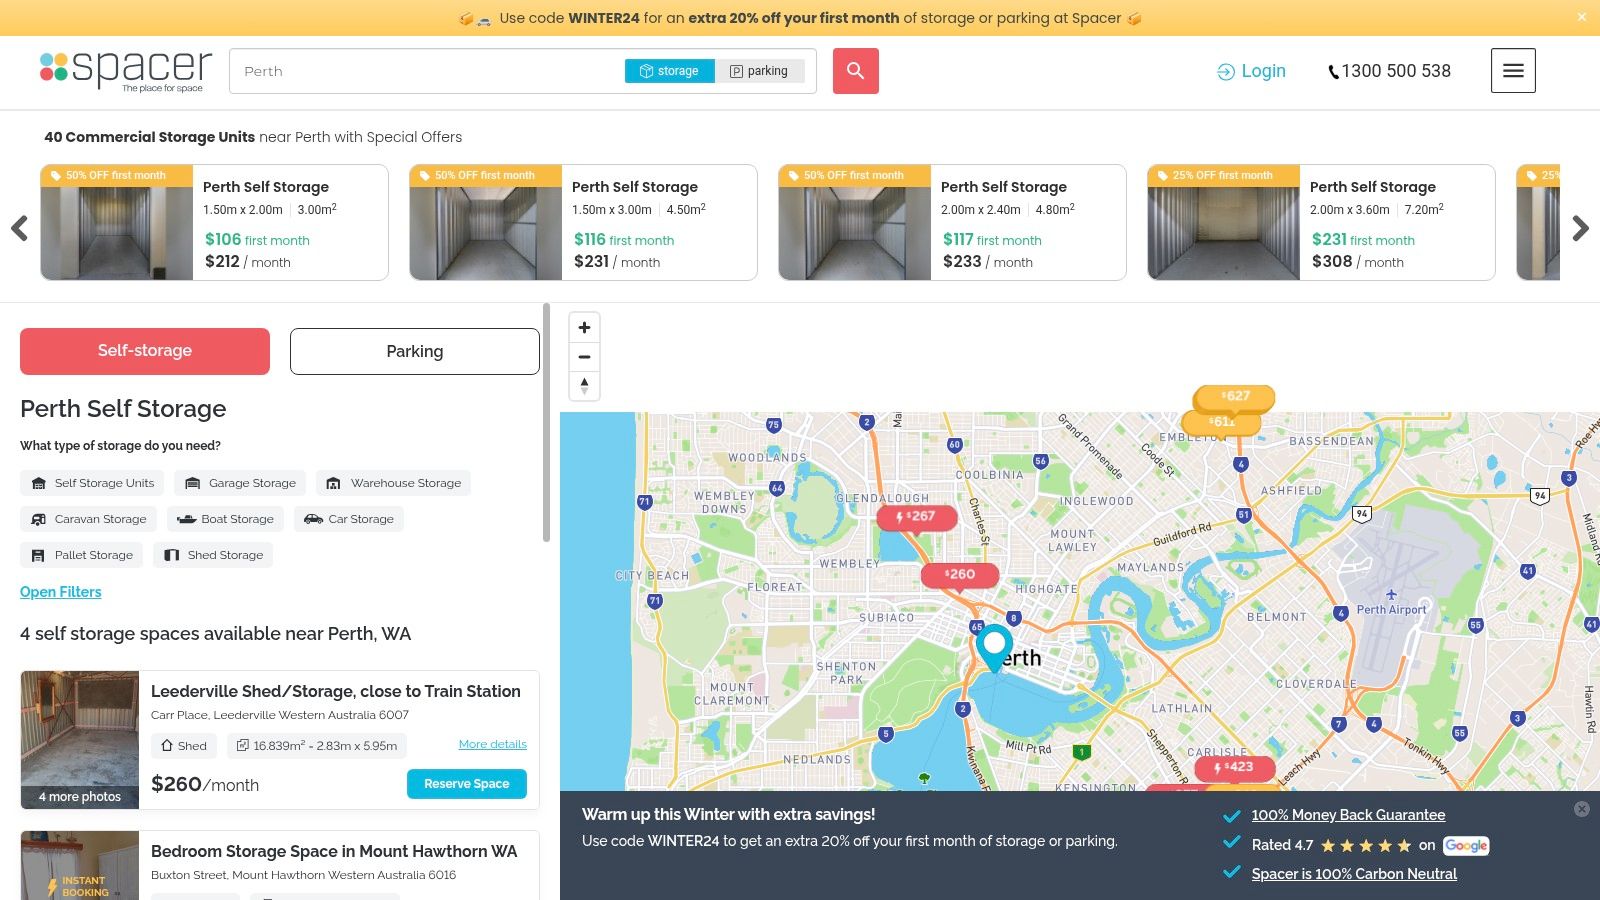Click the red search magnifier icon
This screenshot has height=900, width=1600.
pyautogui.click(x=855, y=71)
